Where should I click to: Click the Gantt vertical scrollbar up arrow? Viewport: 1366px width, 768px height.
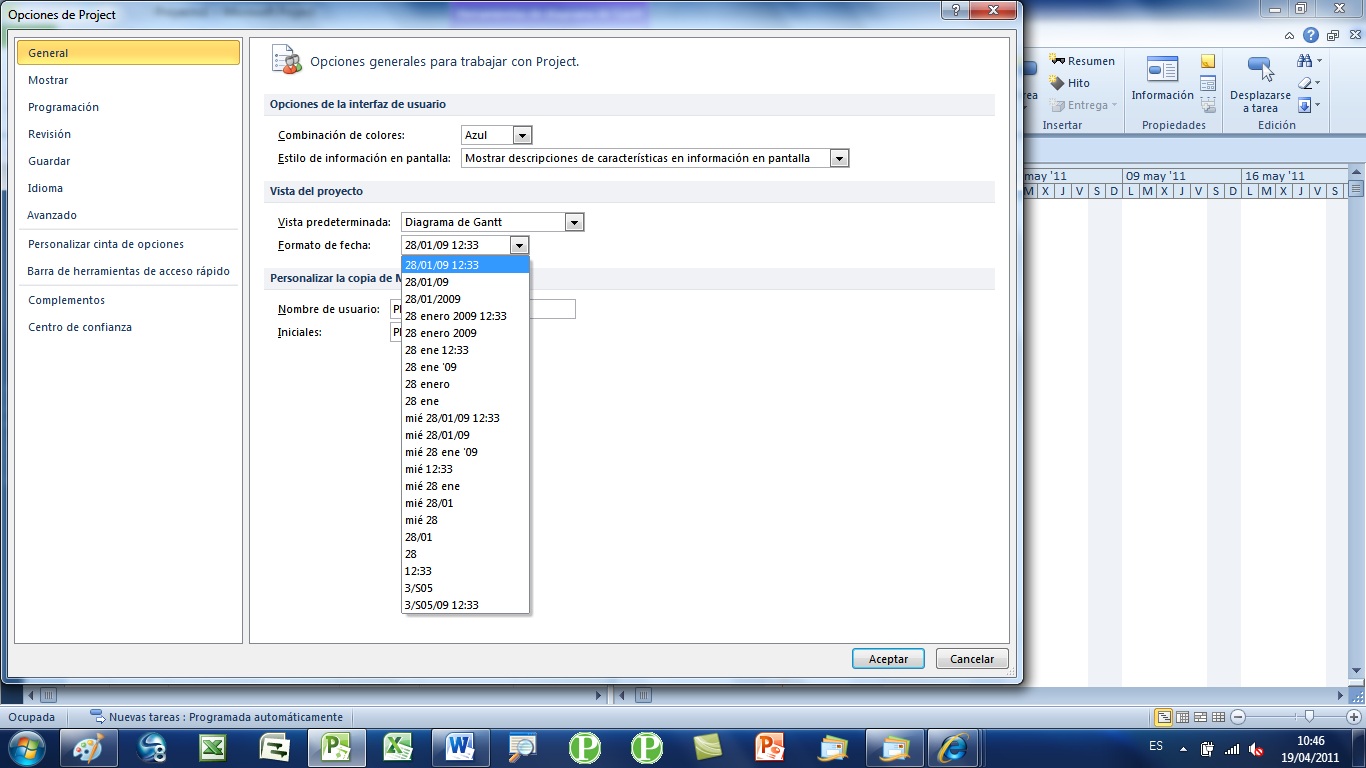tap(1356, 173)
